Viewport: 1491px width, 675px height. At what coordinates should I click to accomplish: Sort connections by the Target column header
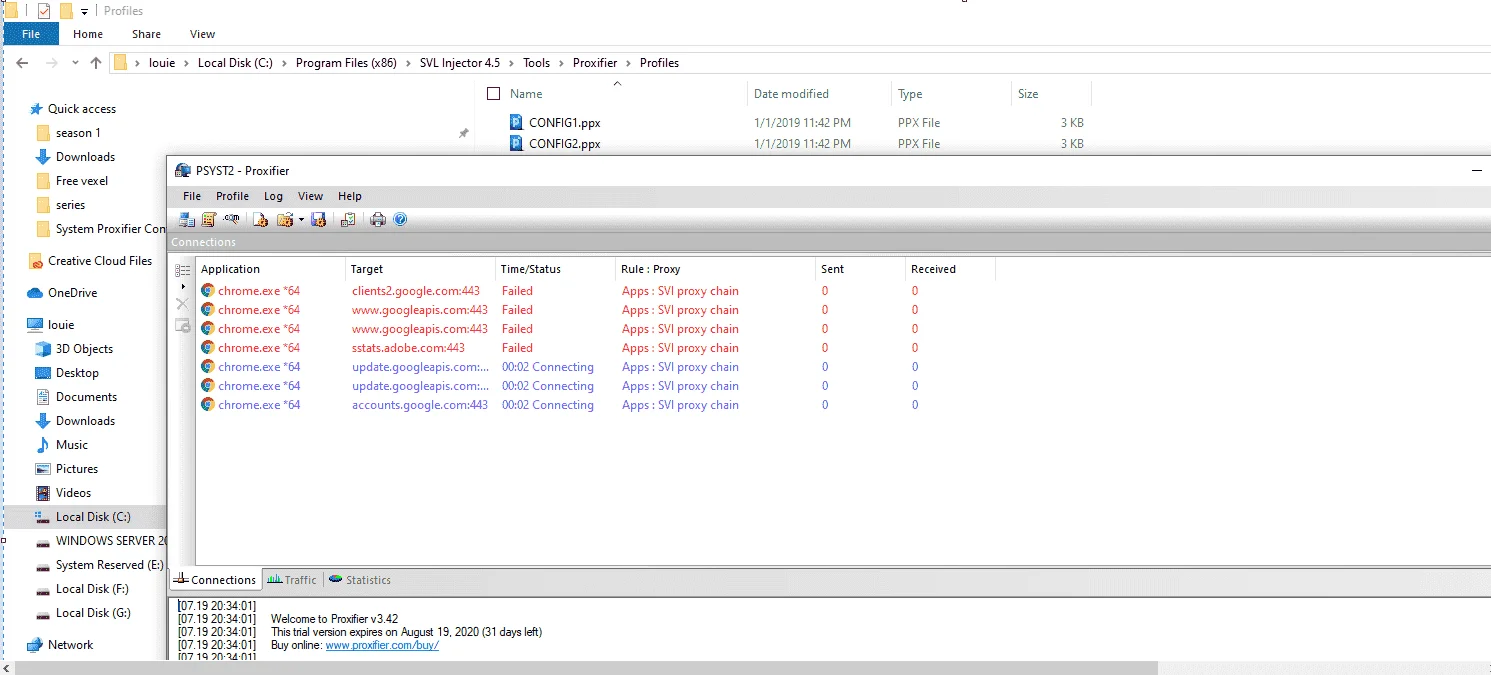420,269
